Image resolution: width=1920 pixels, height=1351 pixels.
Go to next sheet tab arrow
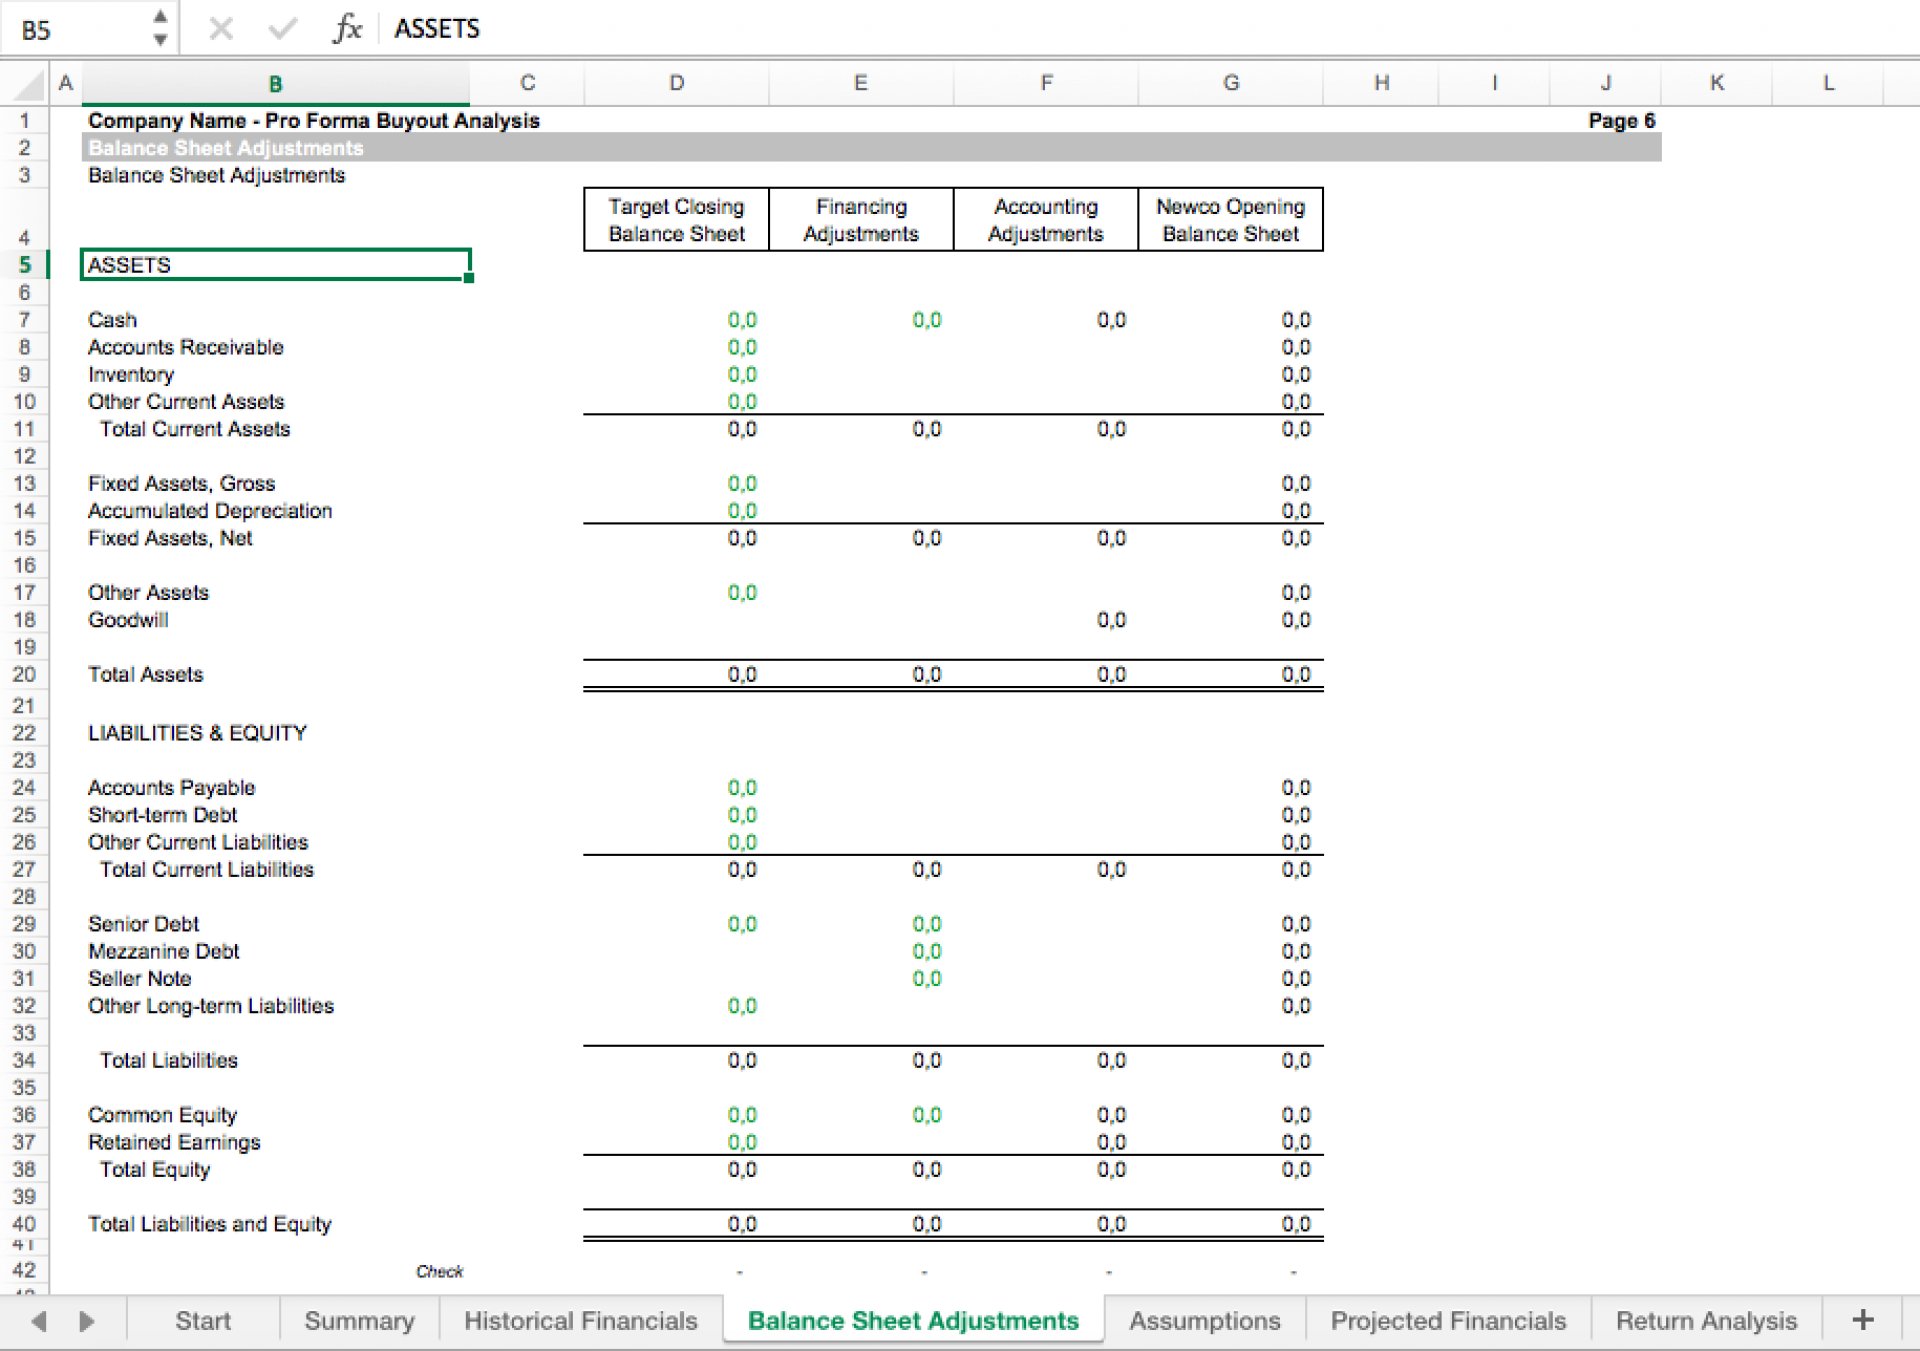click(87, 1321)
